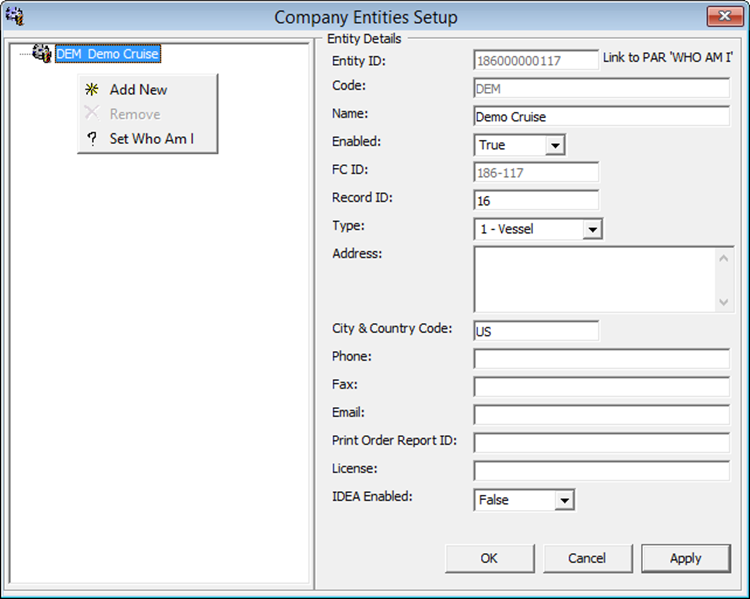Click the Phone input field
The width and height of the screenshot is (750, 599).
coord(602,359)
